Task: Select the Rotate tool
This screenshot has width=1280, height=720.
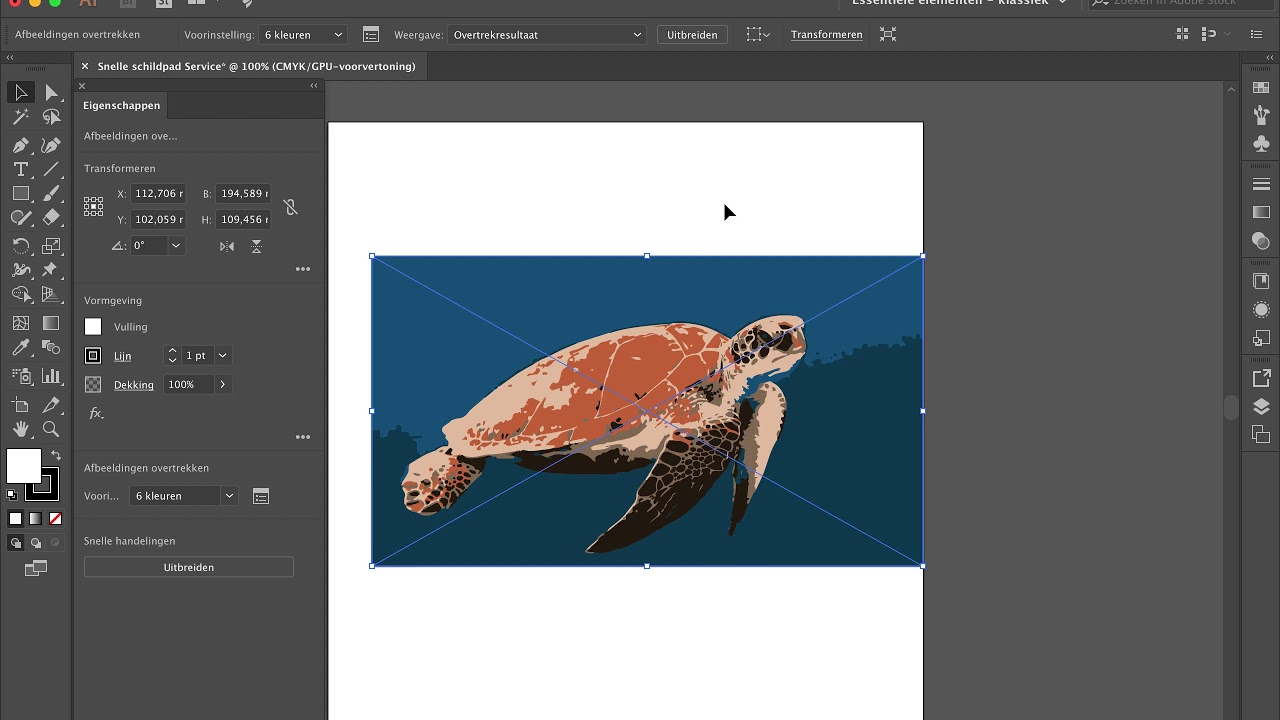Action: point(21,246)
